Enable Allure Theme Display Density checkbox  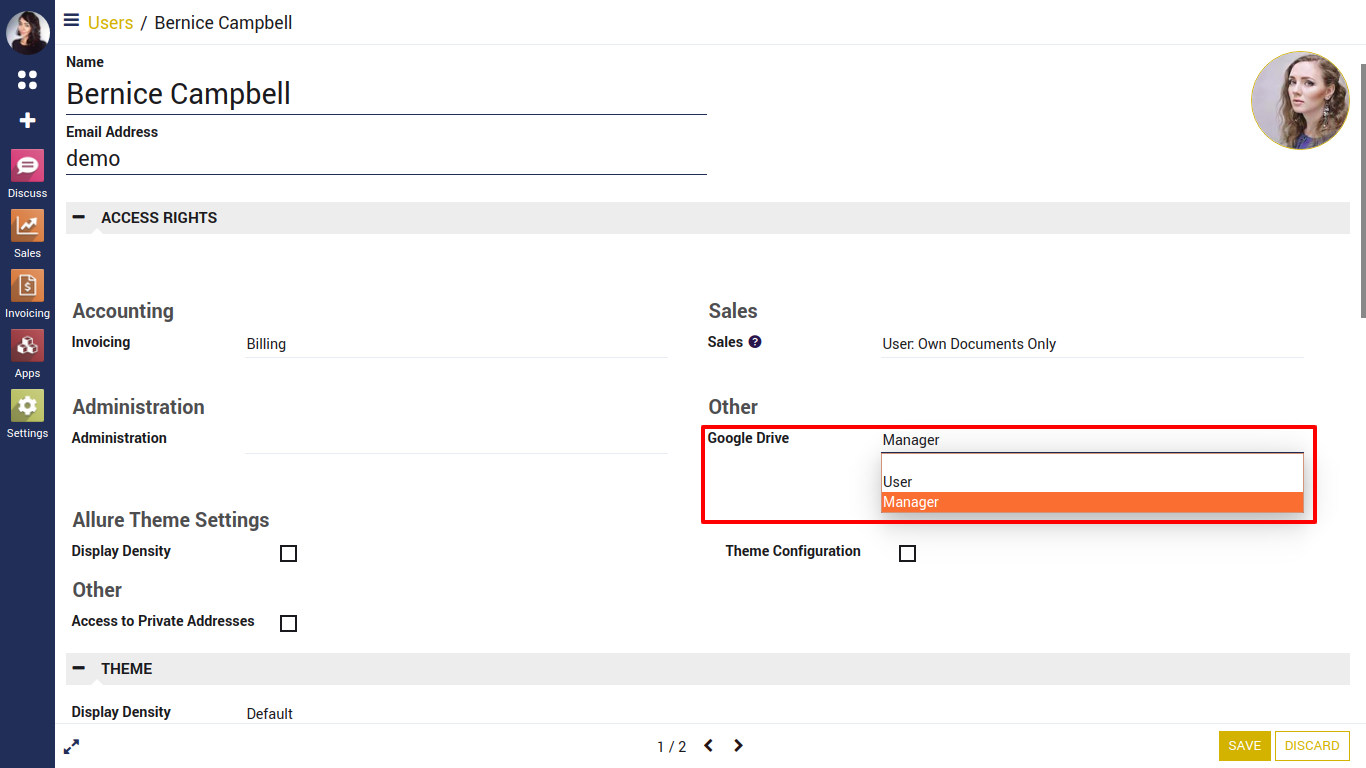[x=288, y=553]
